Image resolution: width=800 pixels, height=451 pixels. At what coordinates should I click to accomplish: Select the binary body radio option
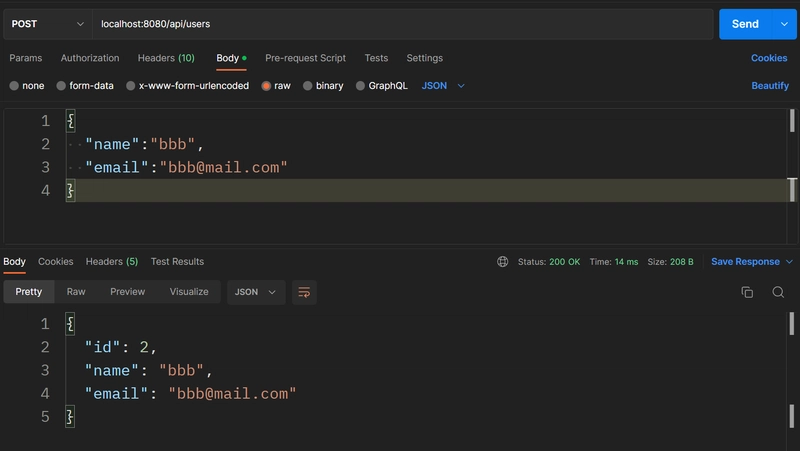click(307, 86)
